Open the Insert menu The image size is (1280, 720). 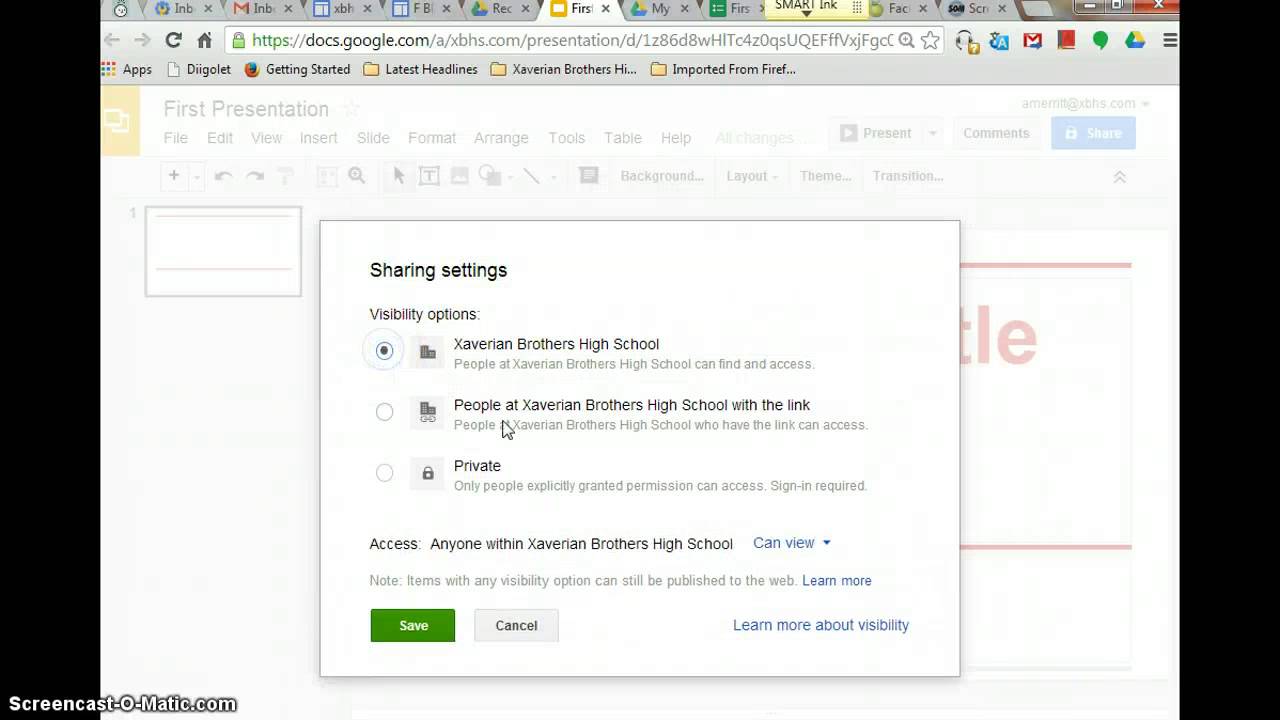tap(319, 138)
